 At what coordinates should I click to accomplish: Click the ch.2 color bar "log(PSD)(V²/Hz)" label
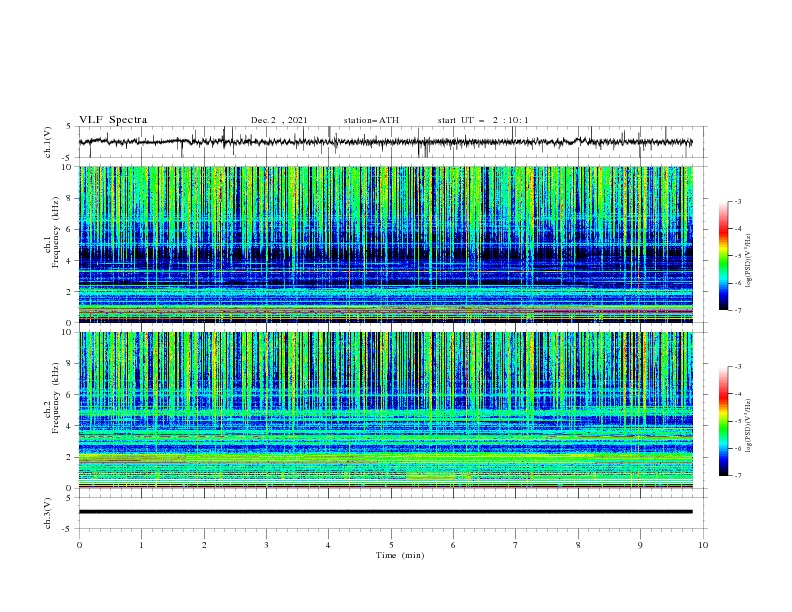[x=749, y=425]
